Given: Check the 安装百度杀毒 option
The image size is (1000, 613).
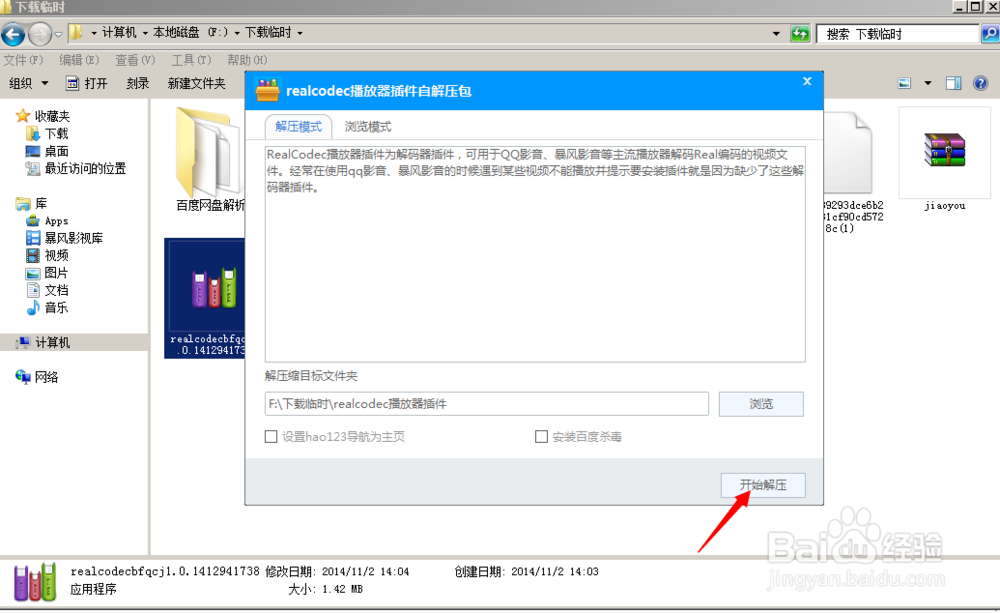Looking at the screenshot, I should pyautogui.click(x=541, y=436).
